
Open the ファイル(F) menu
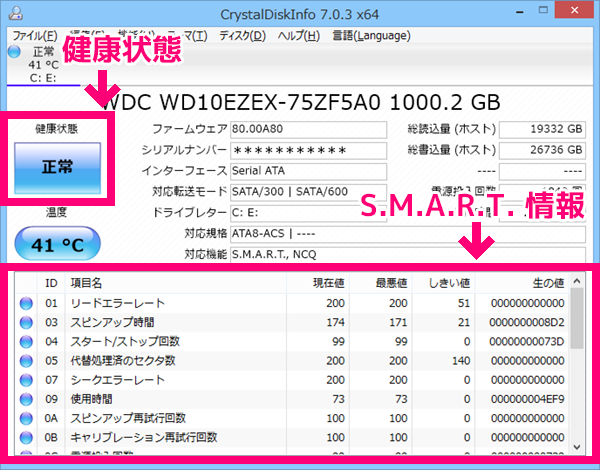tap(35, 36)
